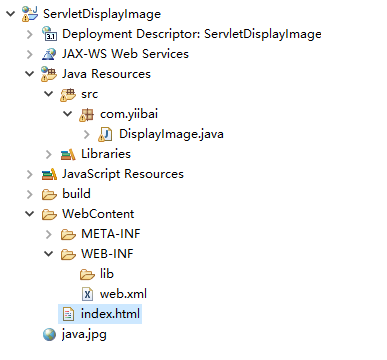Click the JAX-WS Web Services icon

point(49,54)
